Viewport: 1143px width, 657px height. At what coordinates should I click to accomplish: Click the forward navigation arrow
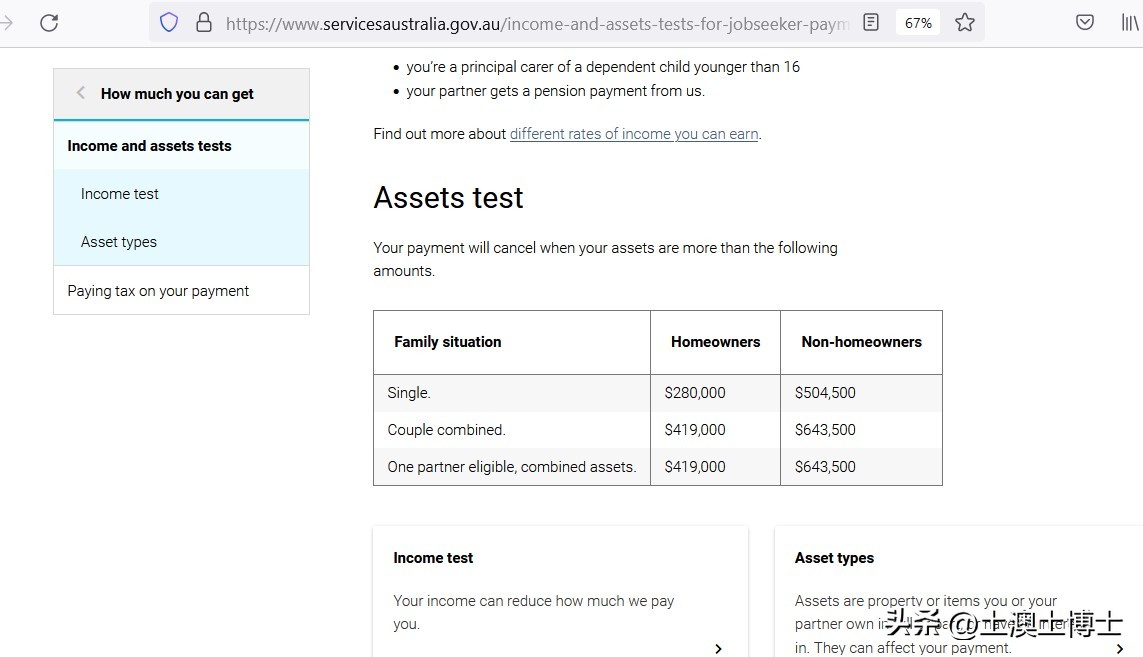(x=6, y=22)
